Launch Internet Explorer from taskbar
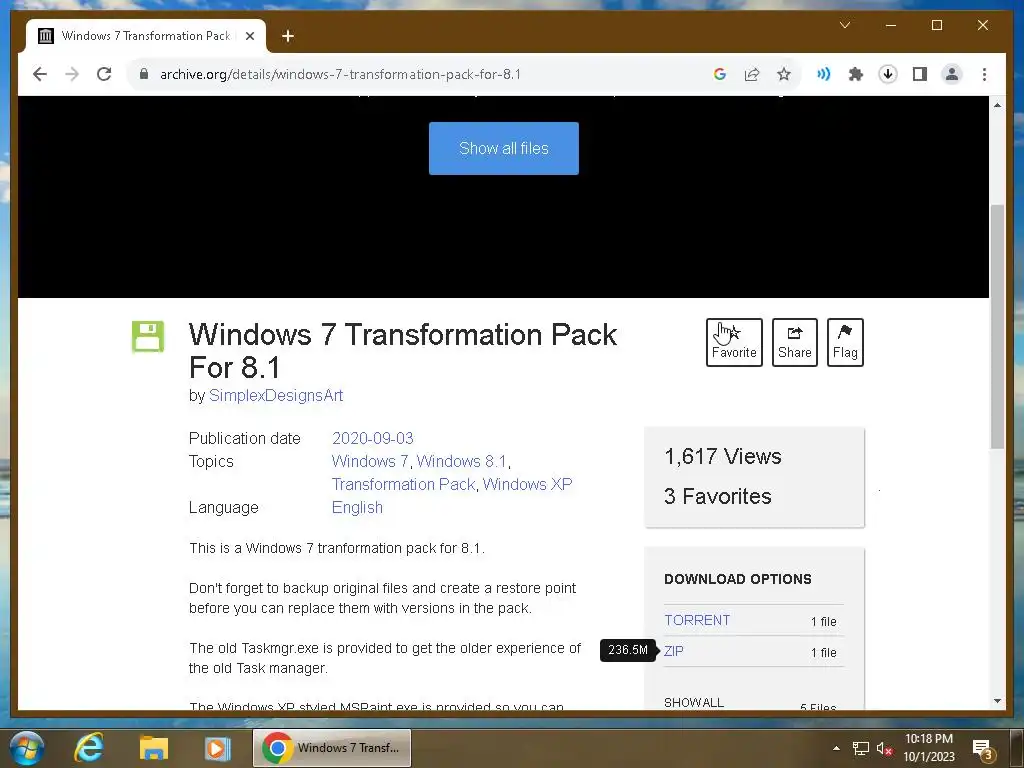The image size is (1024, 768). 88,748
